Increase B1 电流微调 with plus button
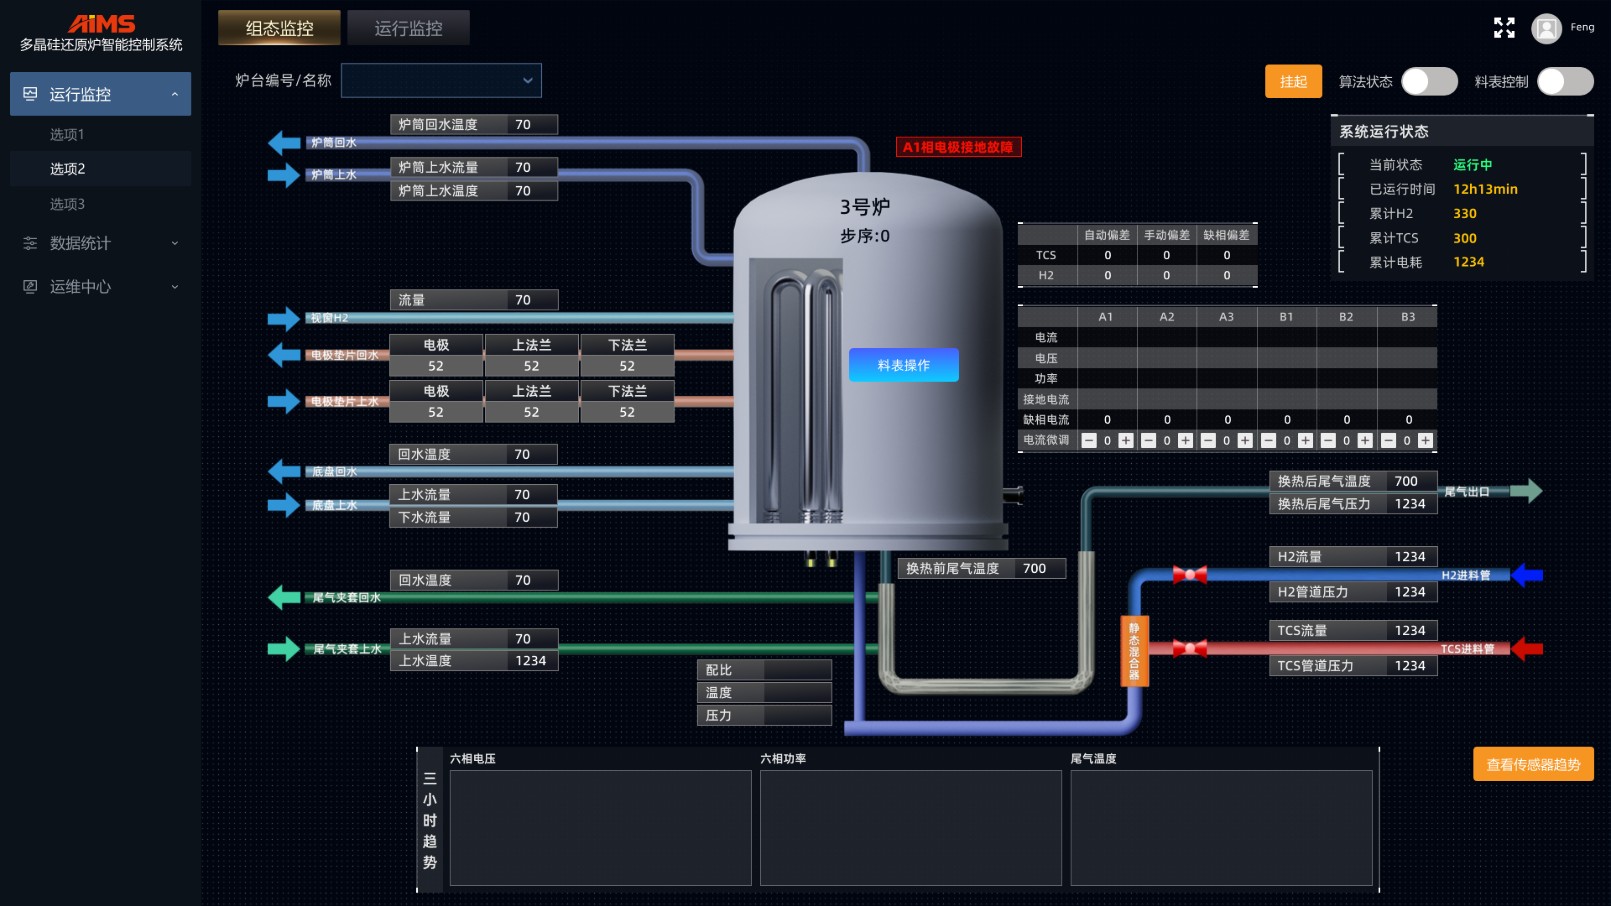The width and height of the screenshot is (1611, 906). 1305,440
